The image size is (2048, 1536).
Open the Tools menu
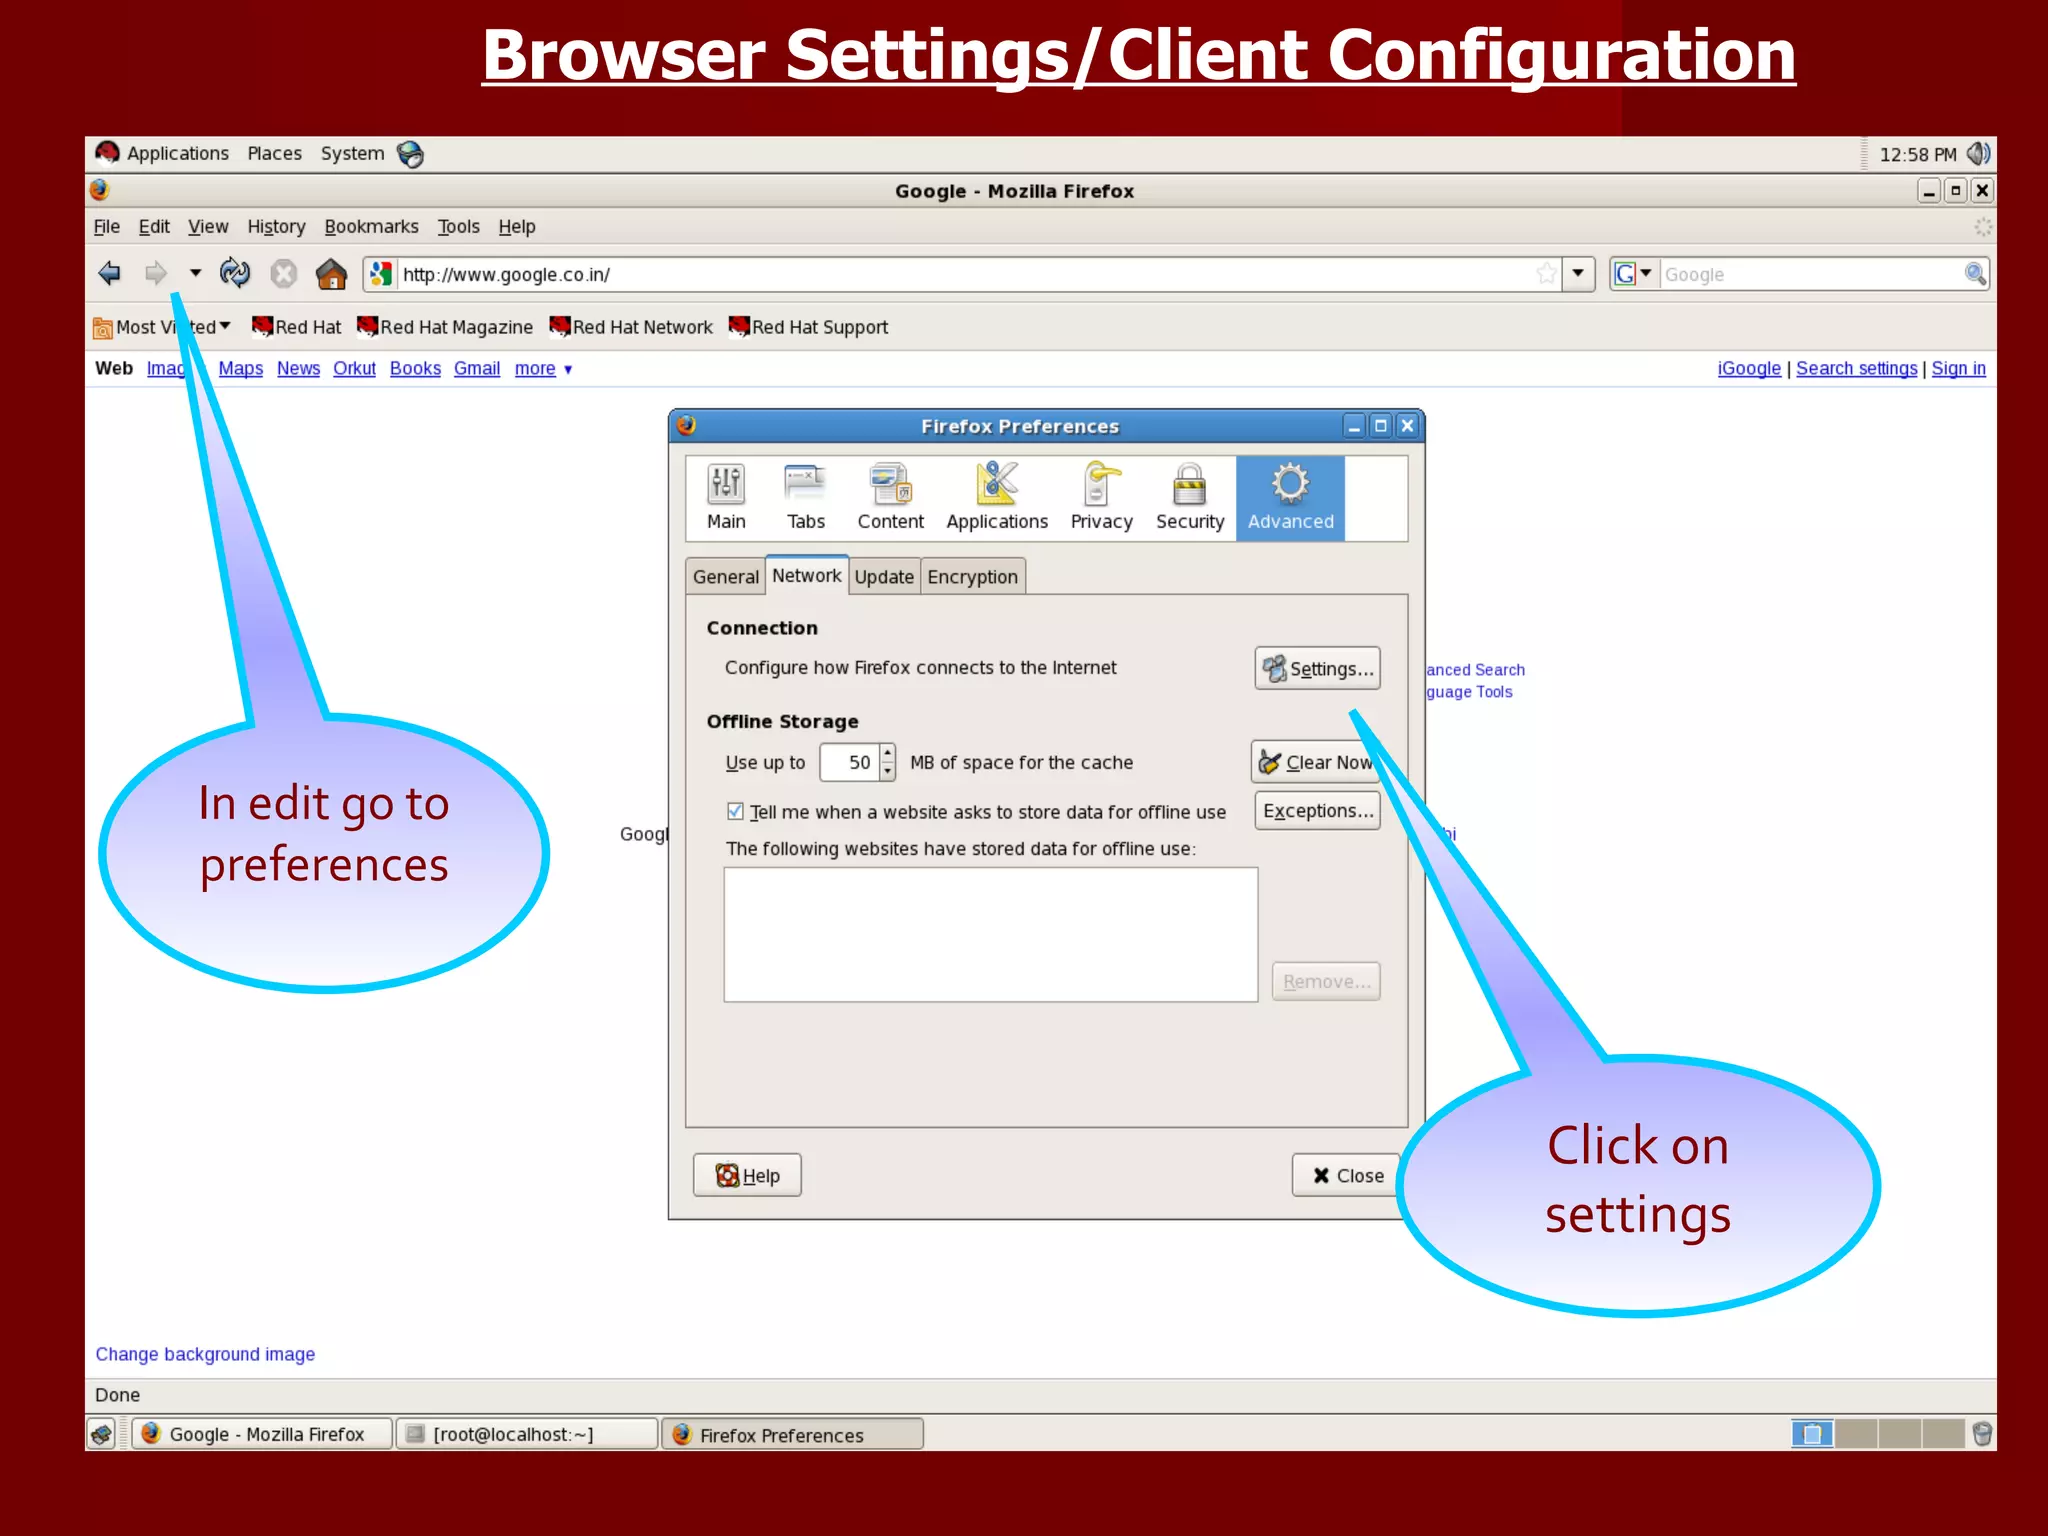(458, 226)
